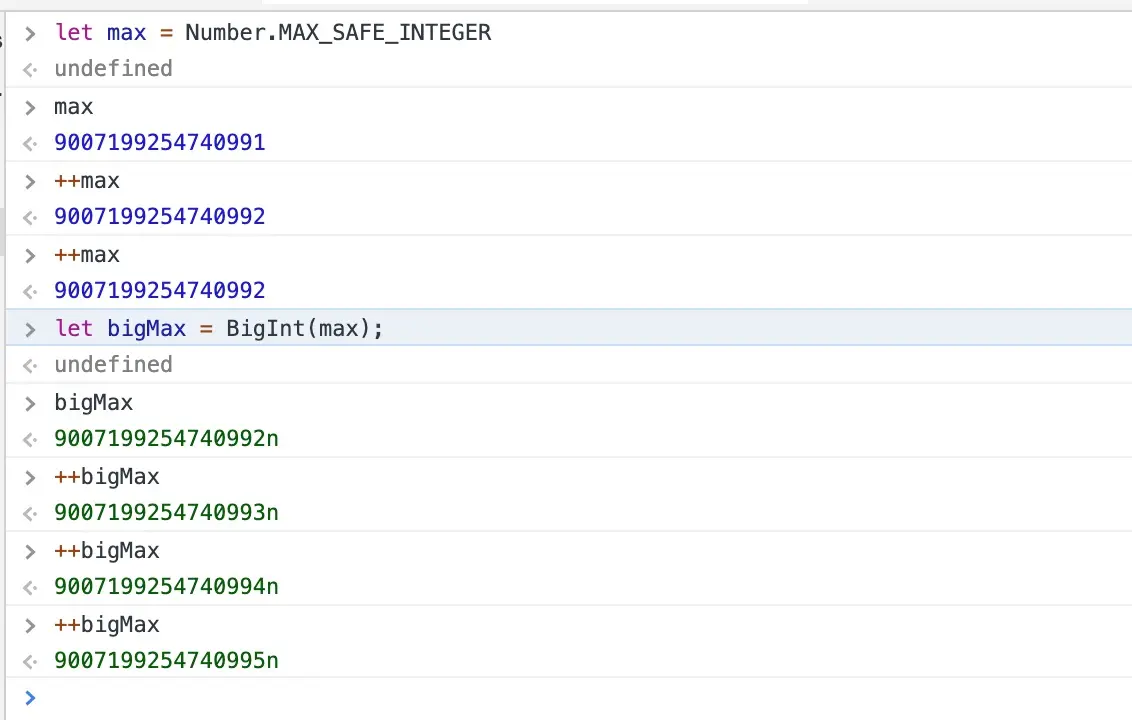Click the first '++bigMax' command
Image resolution: width=1132 pixels, height=720 pixels.
(107, 477)
